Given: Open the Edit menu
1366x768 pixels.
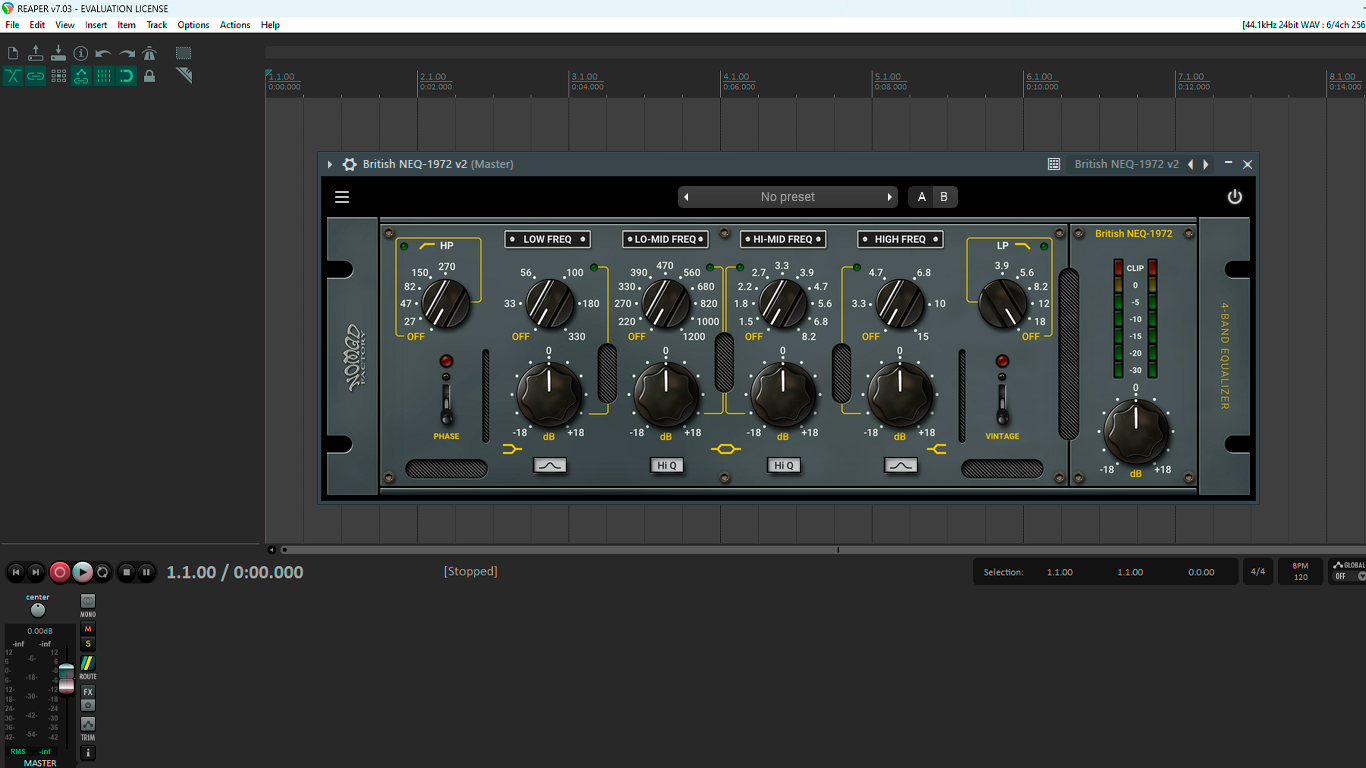Looking at the screenshot, I should click(37, 25).
